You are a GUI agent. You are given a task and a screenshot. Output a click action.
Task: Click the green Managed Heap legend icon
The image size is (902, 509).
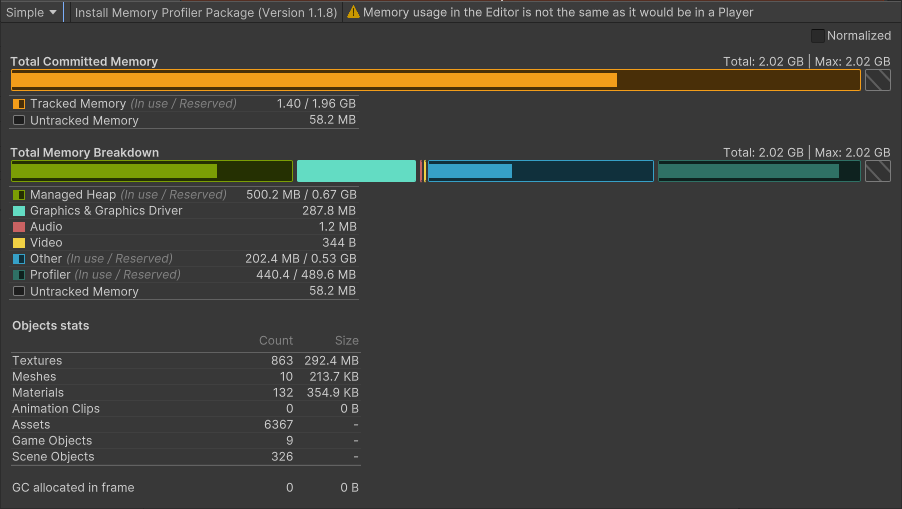click(x=19, y=195)
